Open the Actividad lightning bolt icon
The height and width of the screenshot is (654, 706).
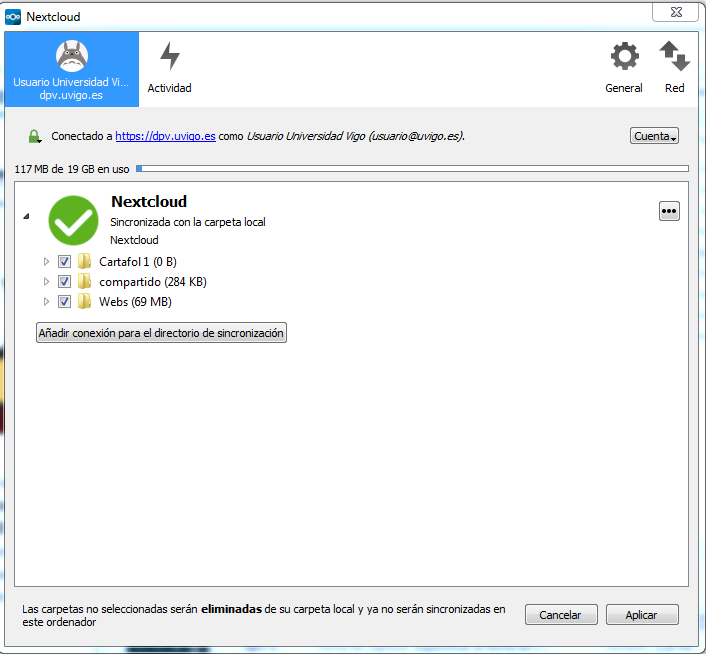(x=170, y=56)
